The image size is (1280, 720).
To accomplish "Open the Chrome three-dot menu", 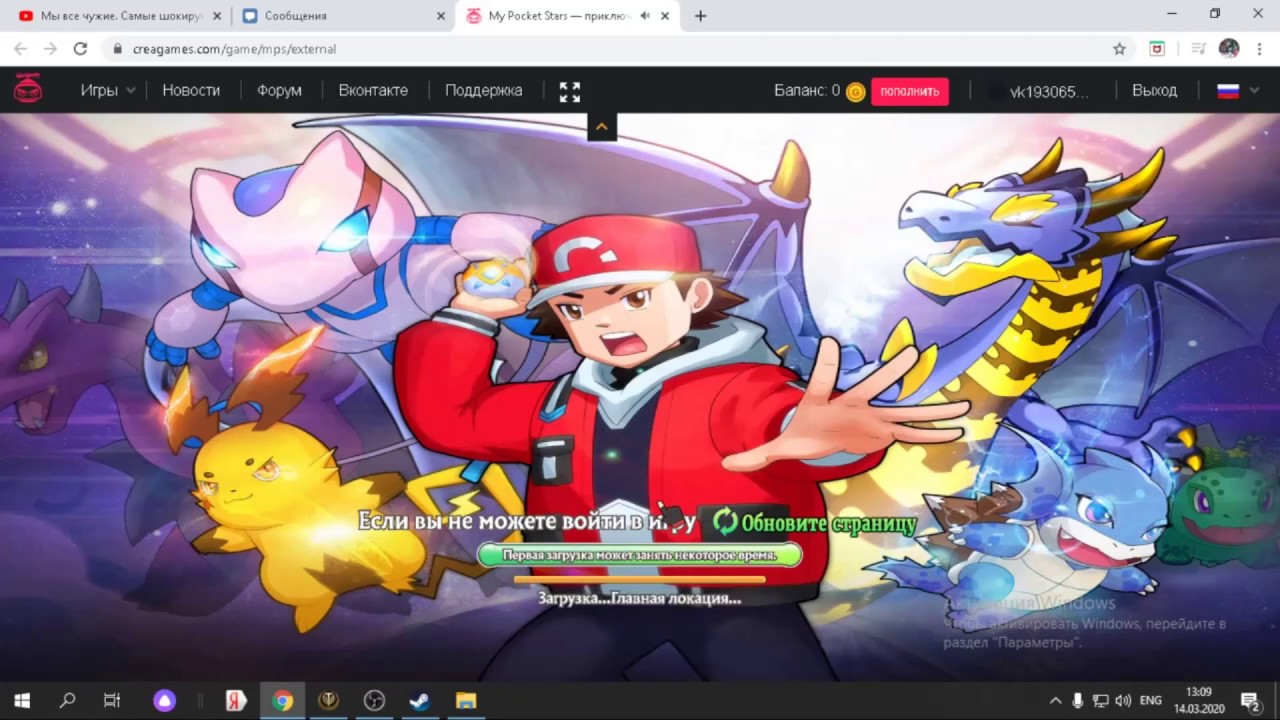I will point(1260,48).
